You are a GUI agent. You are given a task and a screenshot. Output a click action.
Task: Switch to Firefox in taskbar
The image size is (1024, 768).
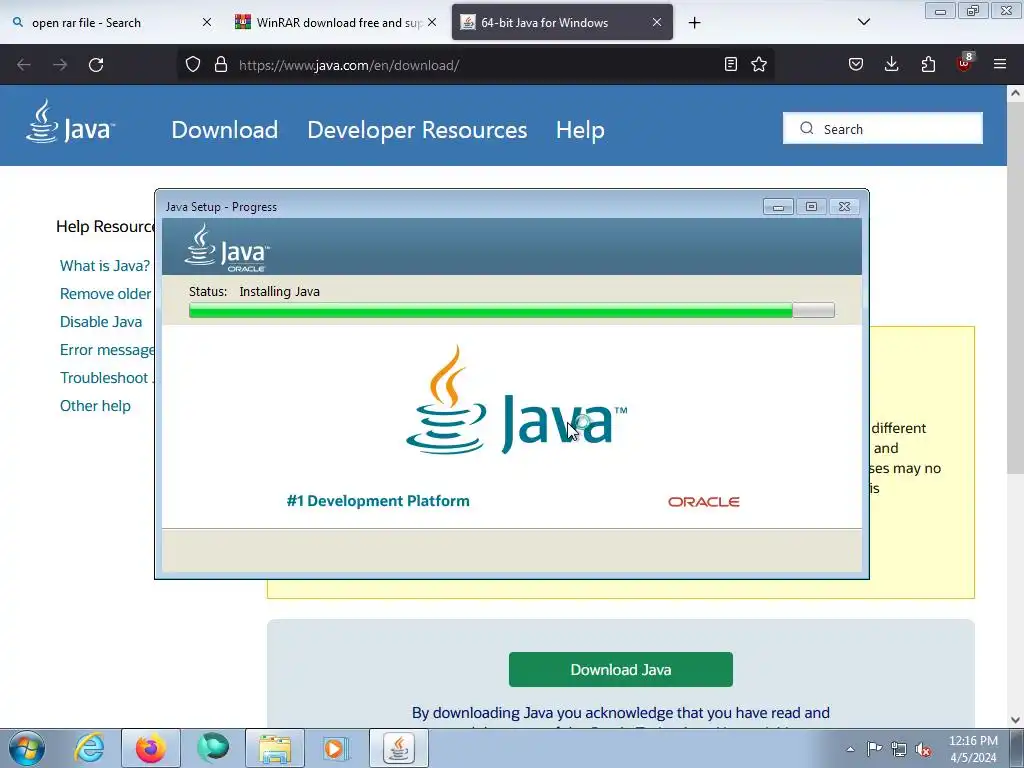pyautogui.click(x=151, y=748)
